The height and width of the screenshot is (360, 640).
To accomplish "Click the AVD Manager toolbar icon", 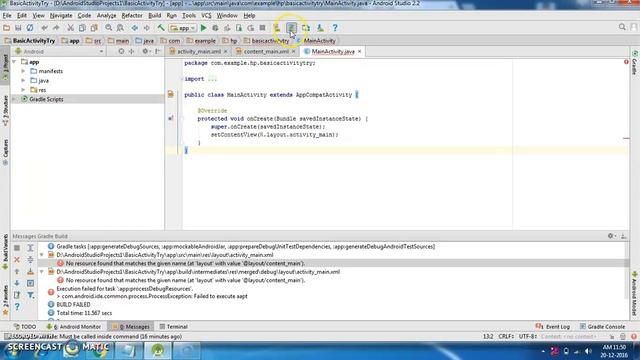I will 277,28.
